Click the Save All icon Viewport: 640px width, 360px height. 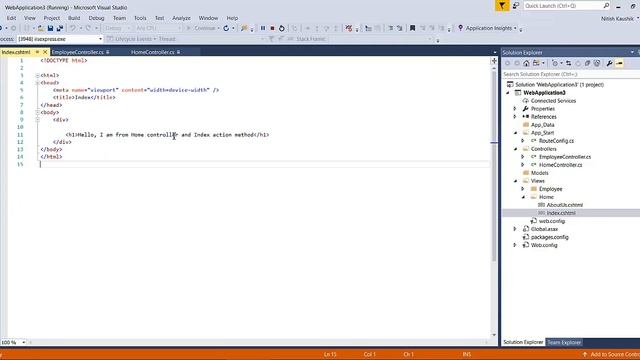(x=60, y=28)
